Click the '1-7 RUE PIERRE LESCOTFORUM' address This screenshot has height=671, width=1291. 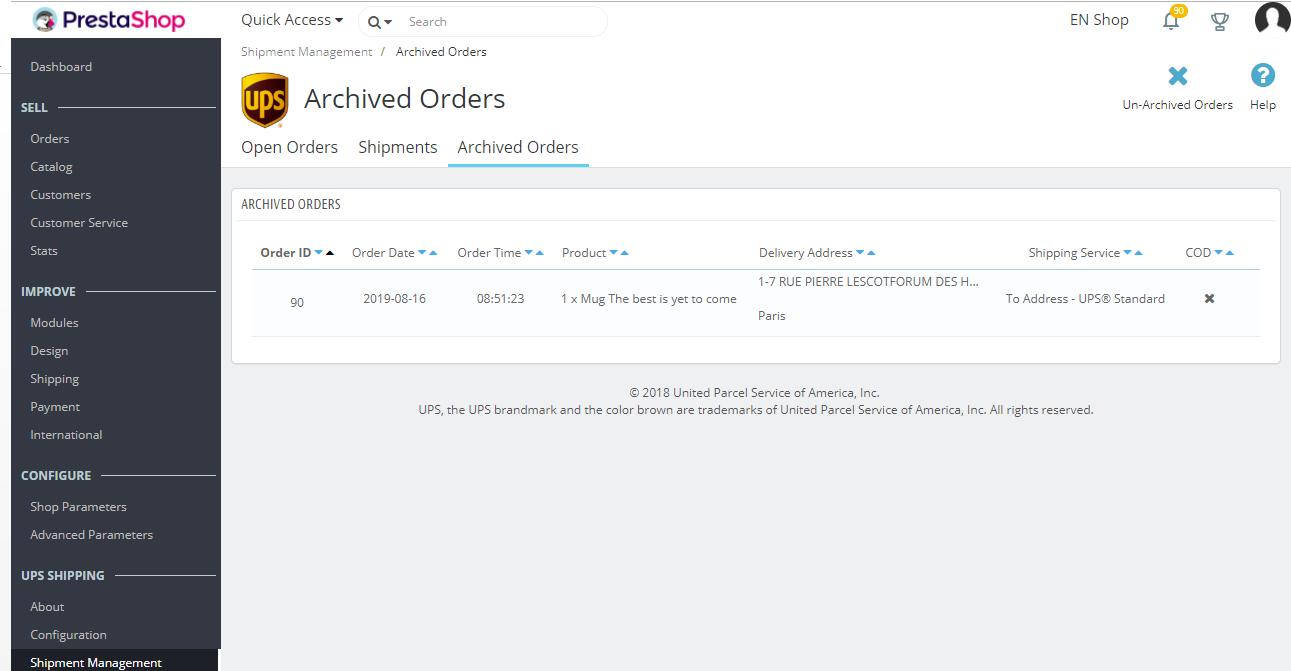[x=868, y=282]
